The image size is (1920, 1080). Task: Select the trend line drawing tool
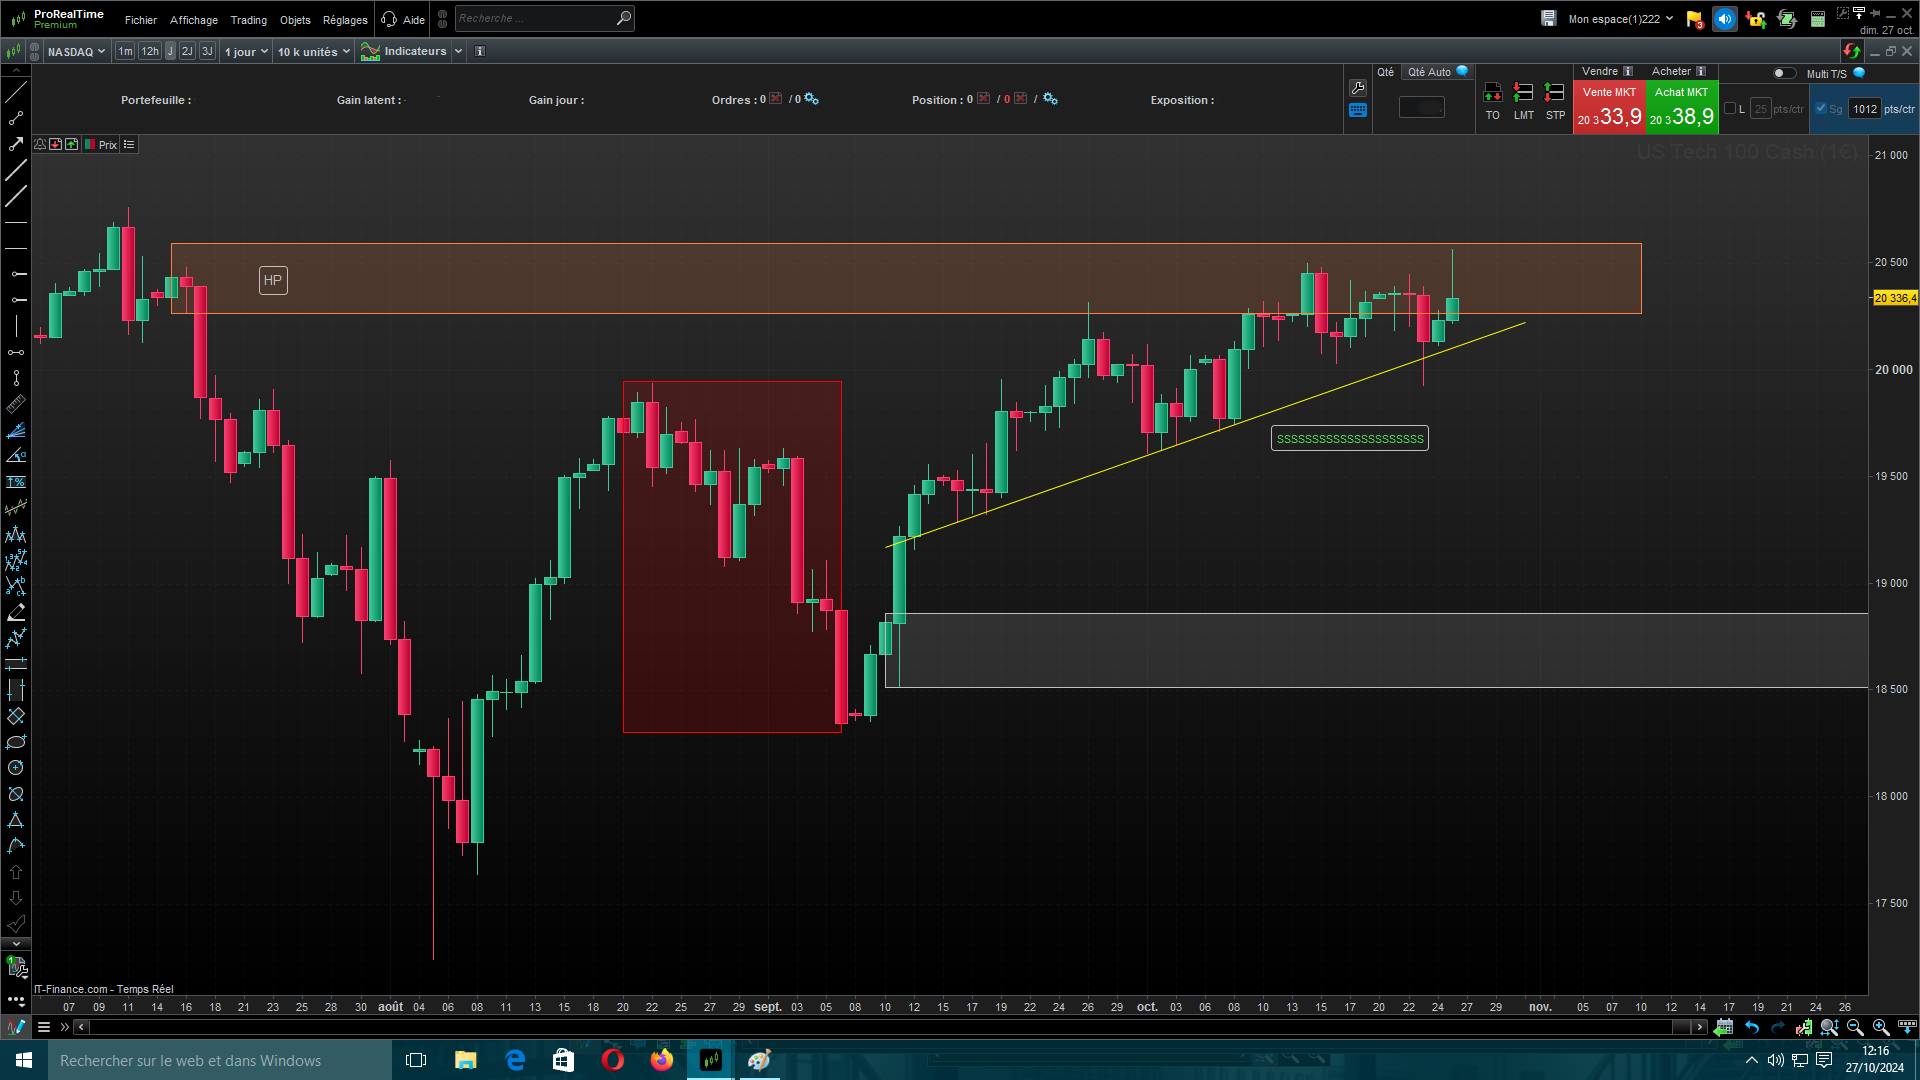(16, 92)
